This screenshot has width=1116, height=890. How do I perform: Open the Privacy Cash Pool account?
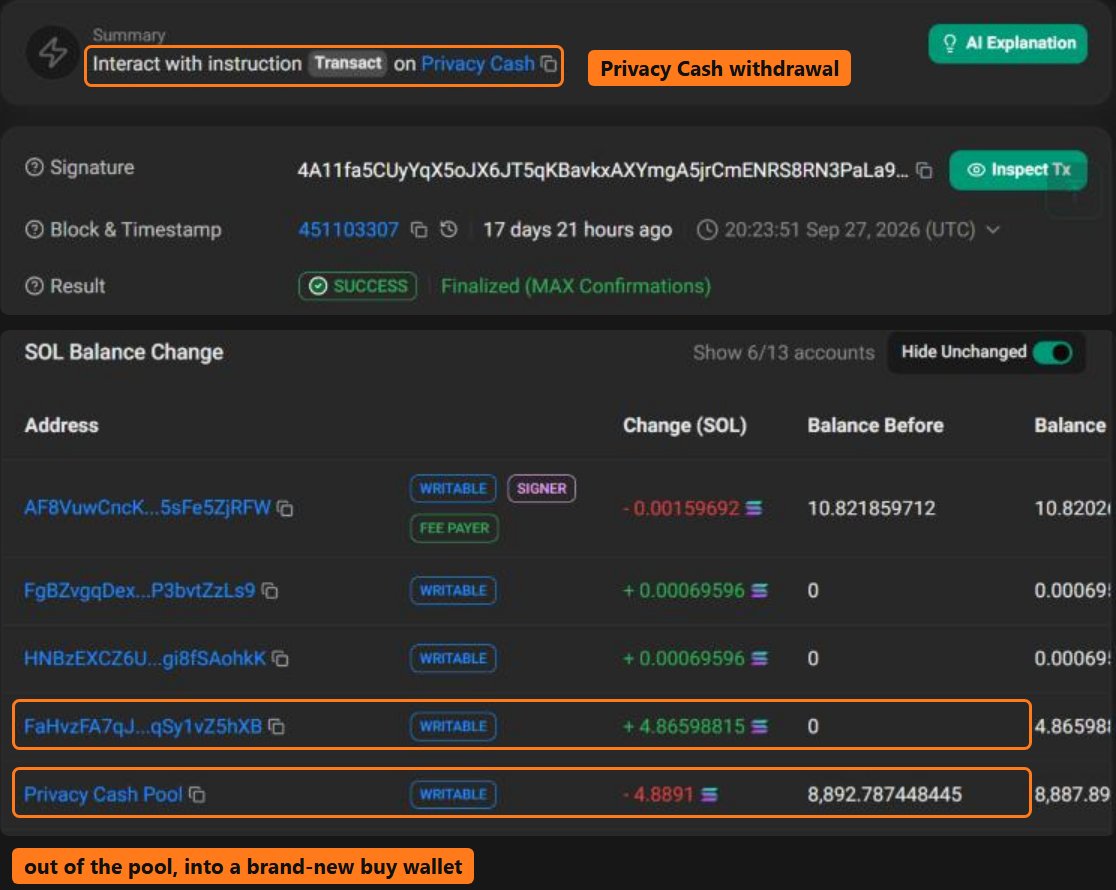pos(103,794)
